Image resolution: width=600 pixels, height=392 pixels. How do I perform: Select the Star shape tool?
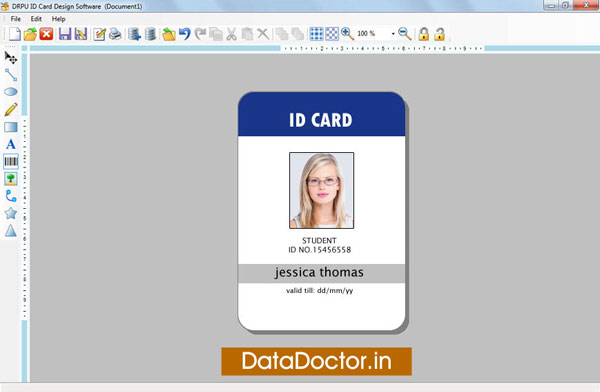coord(11,213)
